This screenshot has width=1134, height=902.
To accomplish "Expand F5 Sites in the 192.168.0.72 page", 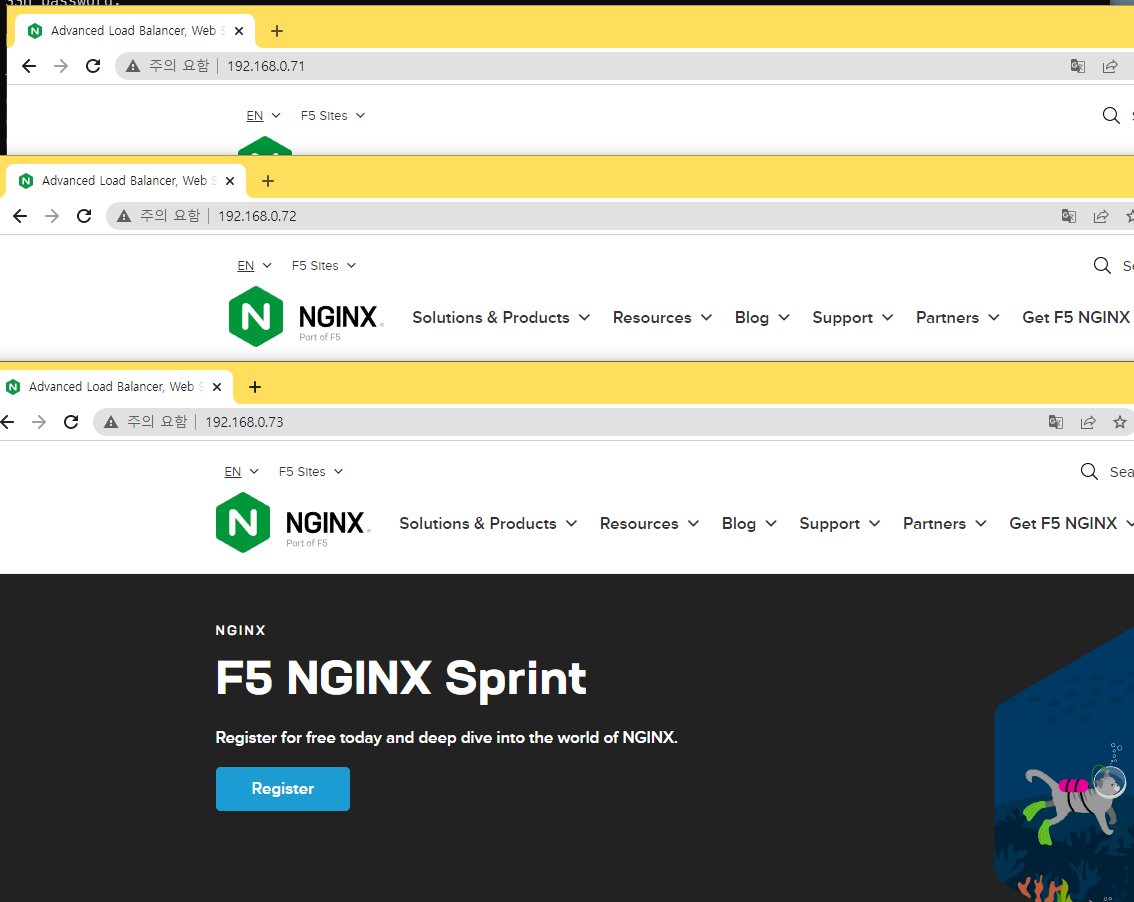I will [x=324, y=265].
